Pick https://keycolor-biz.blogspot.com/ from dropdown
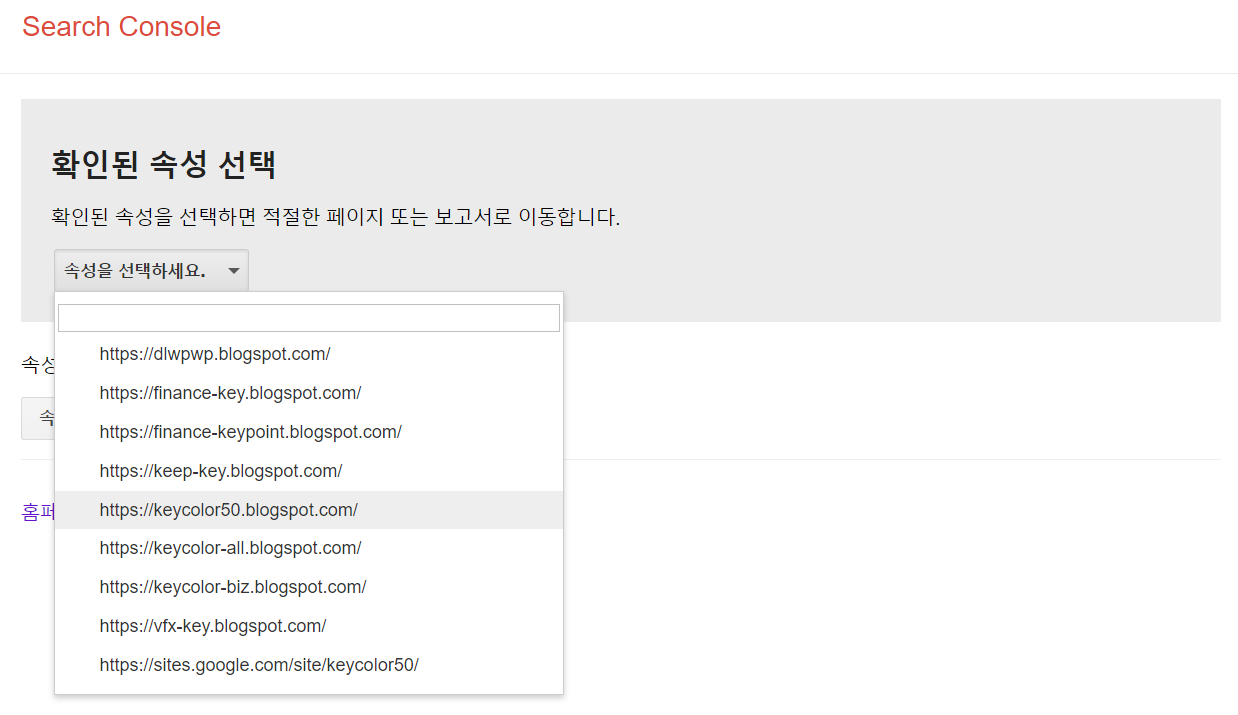 (x=309, y=587)
